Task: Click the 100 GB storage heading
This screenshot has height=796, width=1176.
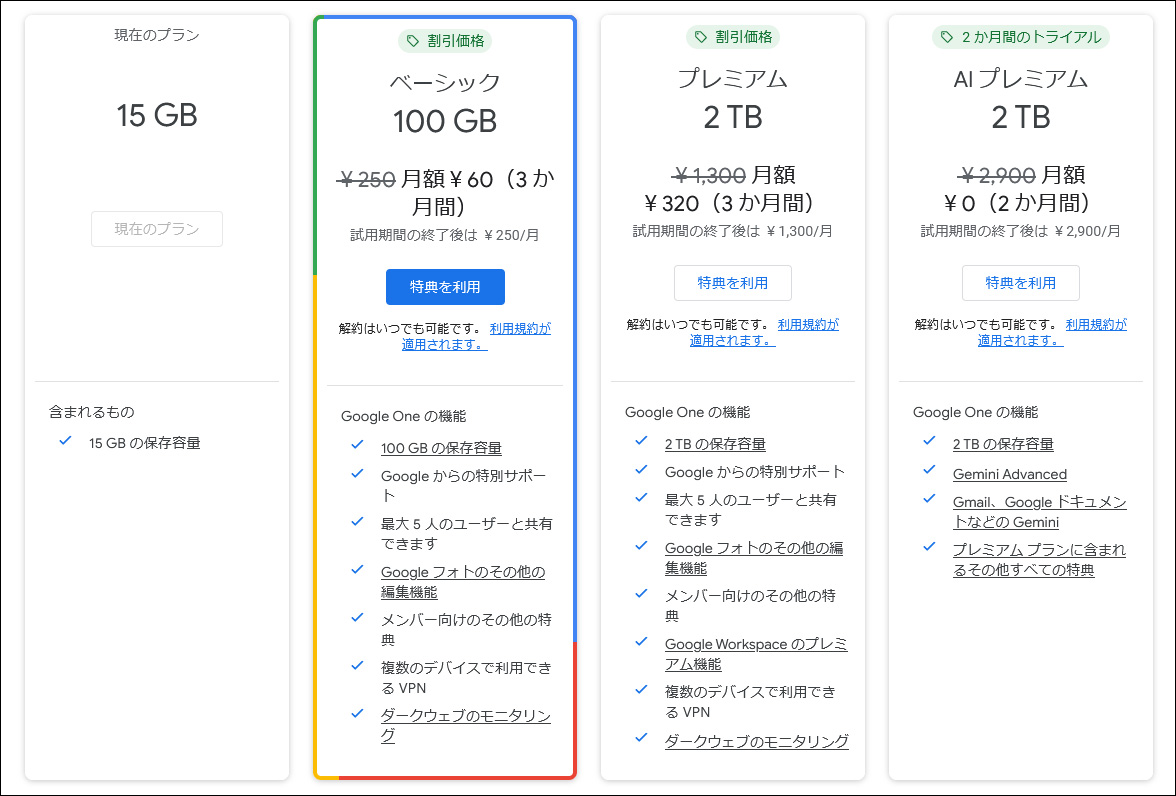Action: pyautogui.click(x=445, y=121)
